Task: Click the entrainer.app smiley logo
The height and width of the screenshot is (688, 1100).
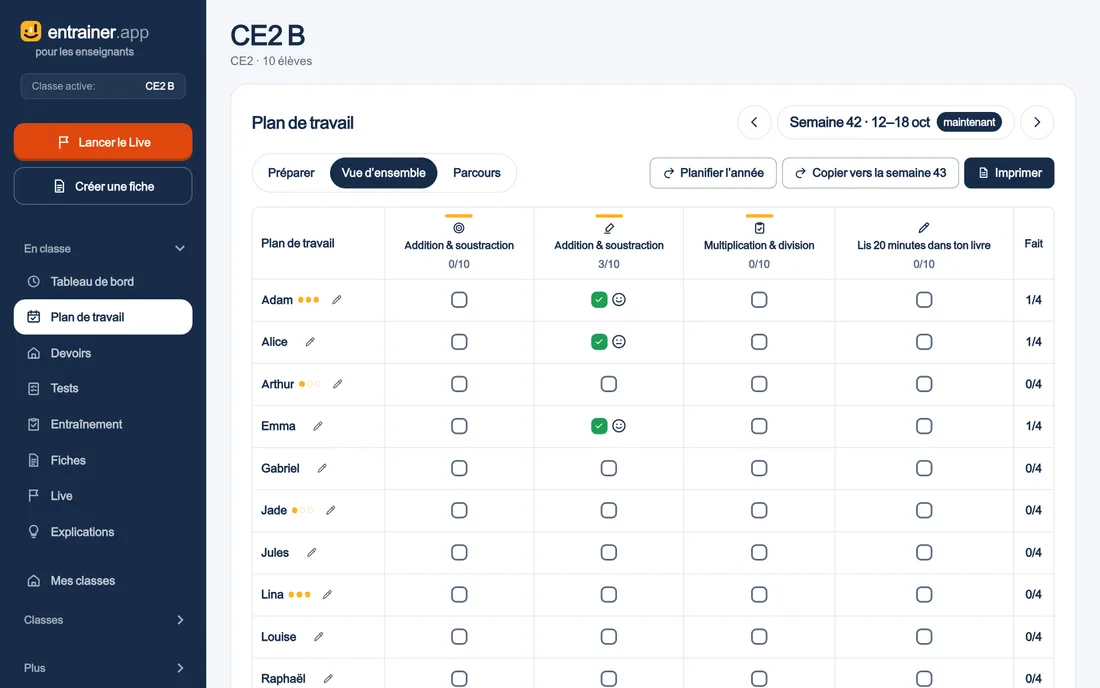Action: pyautogui.click(x=31, y=31)
